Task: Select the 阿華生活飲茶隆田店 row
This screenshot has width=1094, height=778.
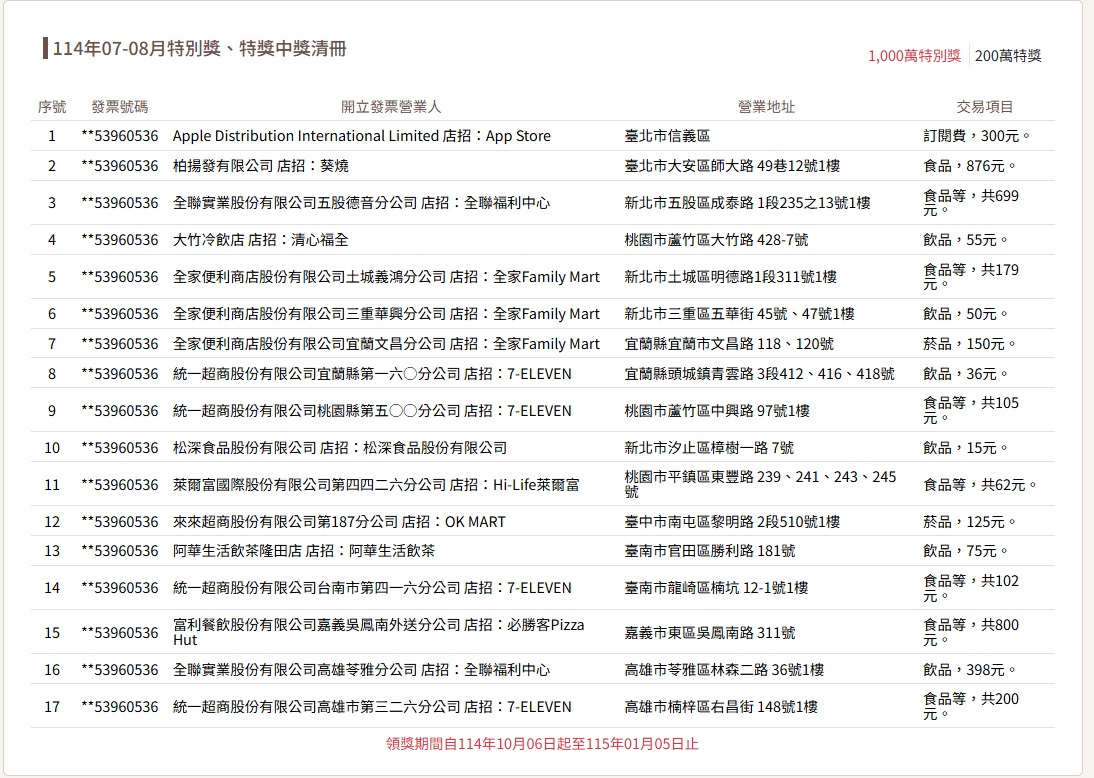Action: click(303, 551)
